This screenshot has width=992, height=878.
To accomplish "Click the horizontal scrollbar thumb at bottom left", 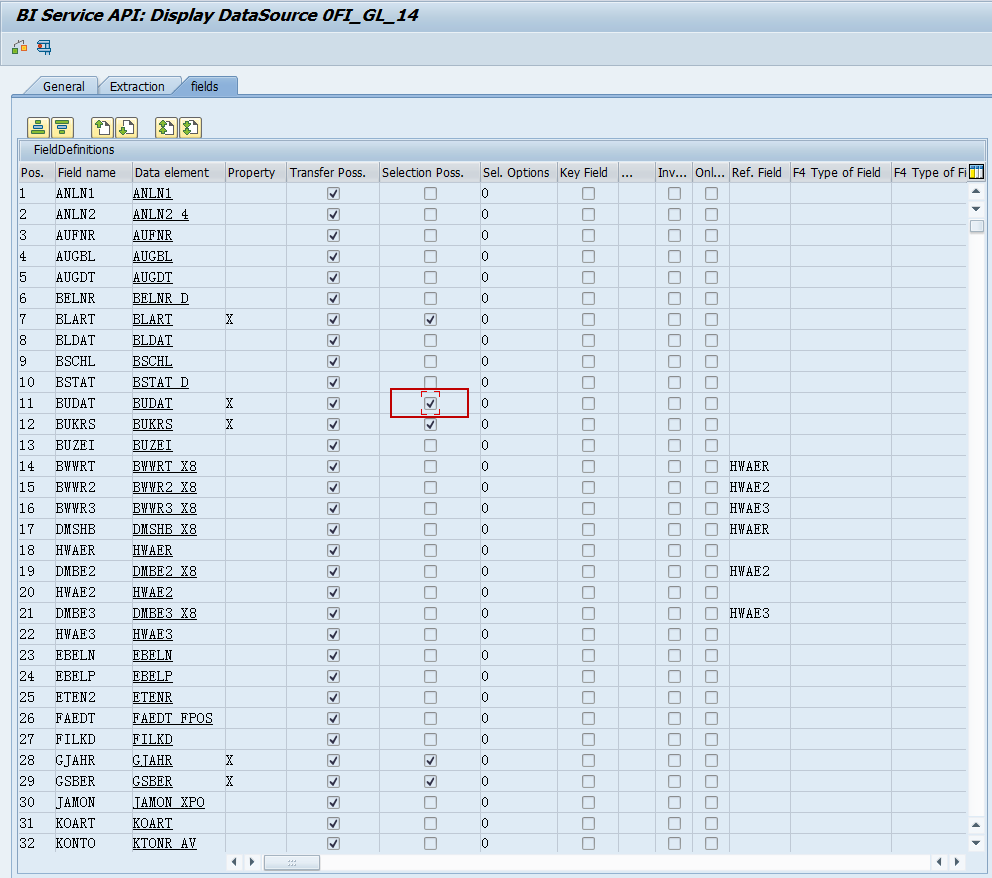I will click(x=291, y=861).
